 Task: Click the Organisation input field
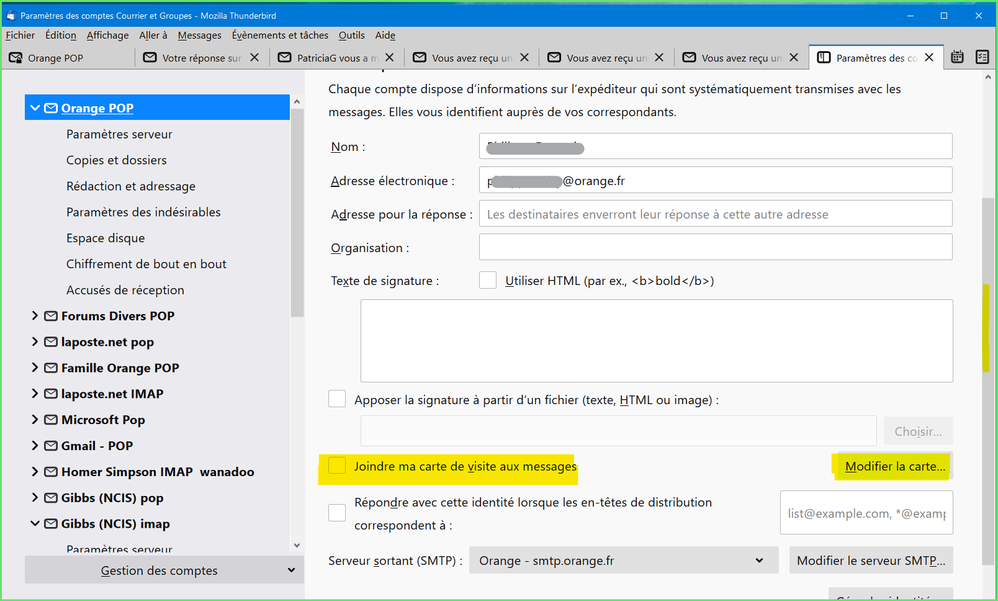pyautogui.click(x=715, y=247)
